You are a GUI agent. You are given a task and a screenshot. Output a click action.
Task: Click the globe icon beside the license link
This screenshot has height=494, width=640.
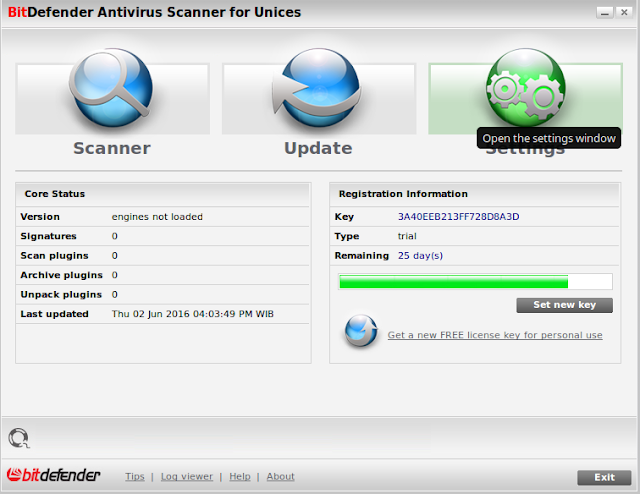click(361, 331)
